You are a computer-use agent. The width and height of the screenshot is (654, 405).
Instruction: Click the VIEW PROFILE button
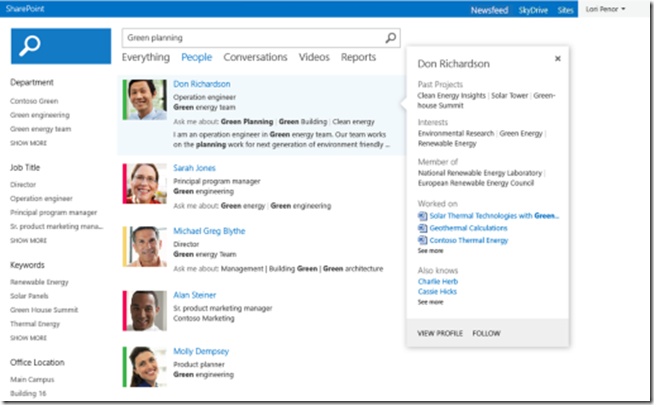click(438, 332)
